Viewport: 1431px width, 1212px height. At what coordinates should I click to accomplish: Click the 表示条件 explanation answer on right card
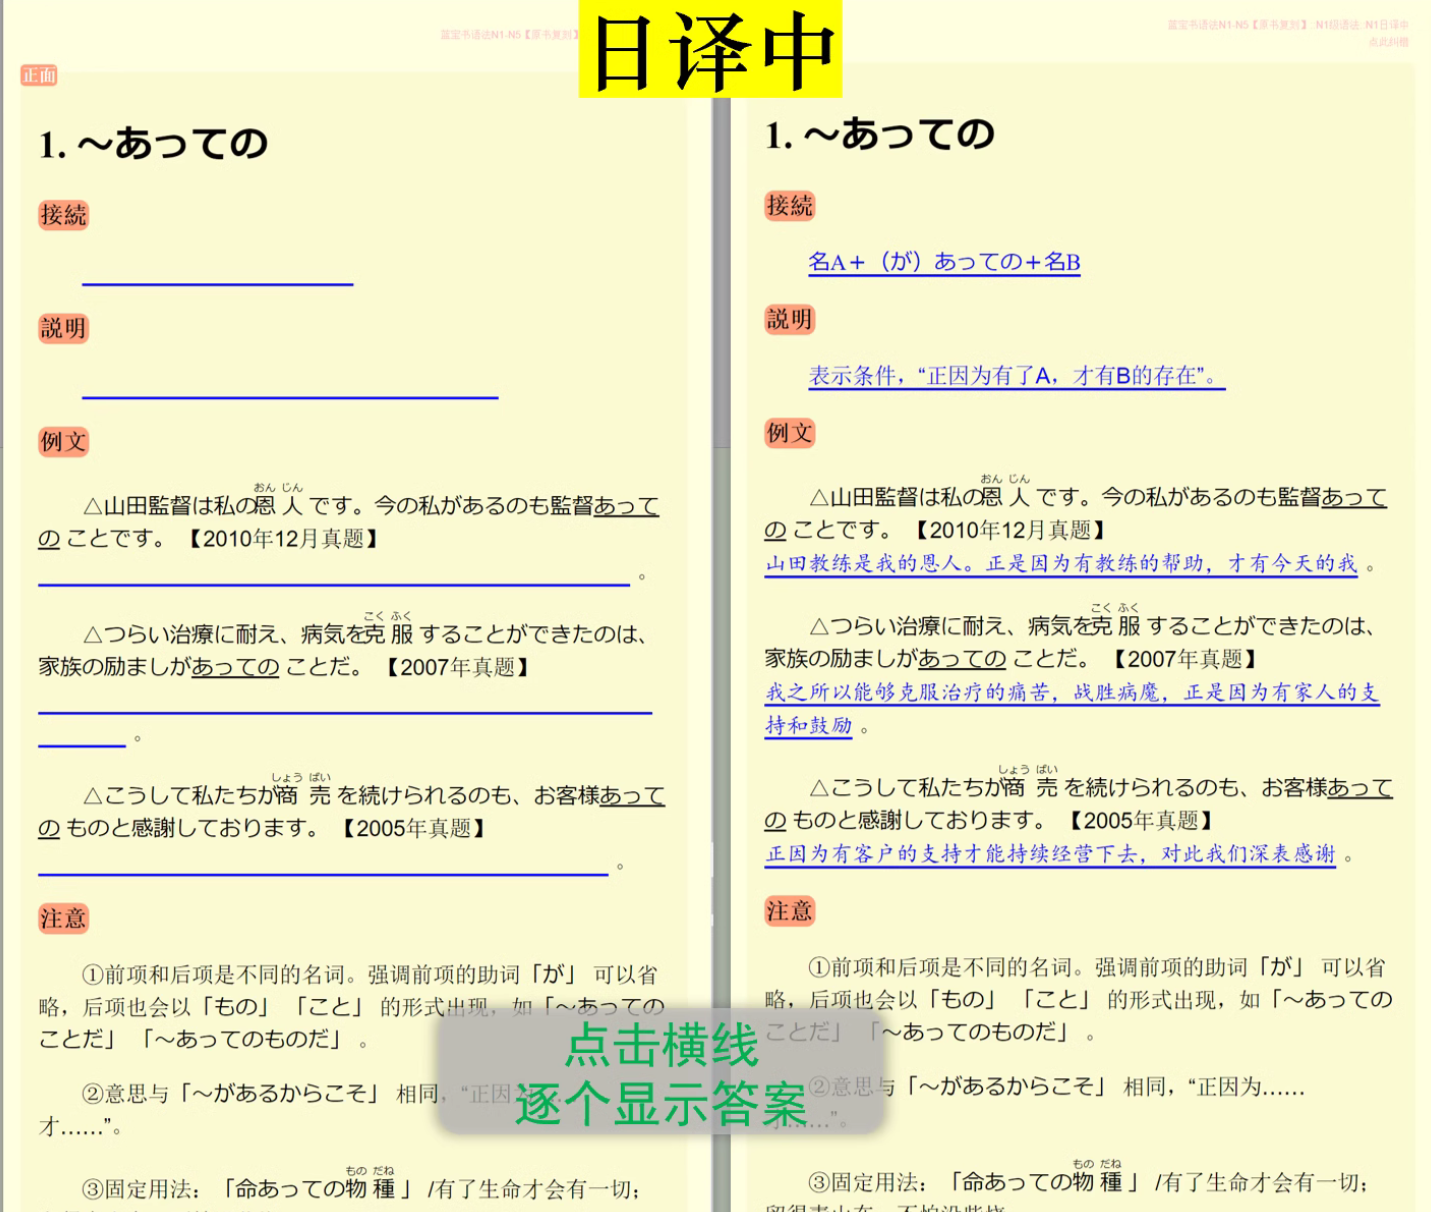[1016, 376]
